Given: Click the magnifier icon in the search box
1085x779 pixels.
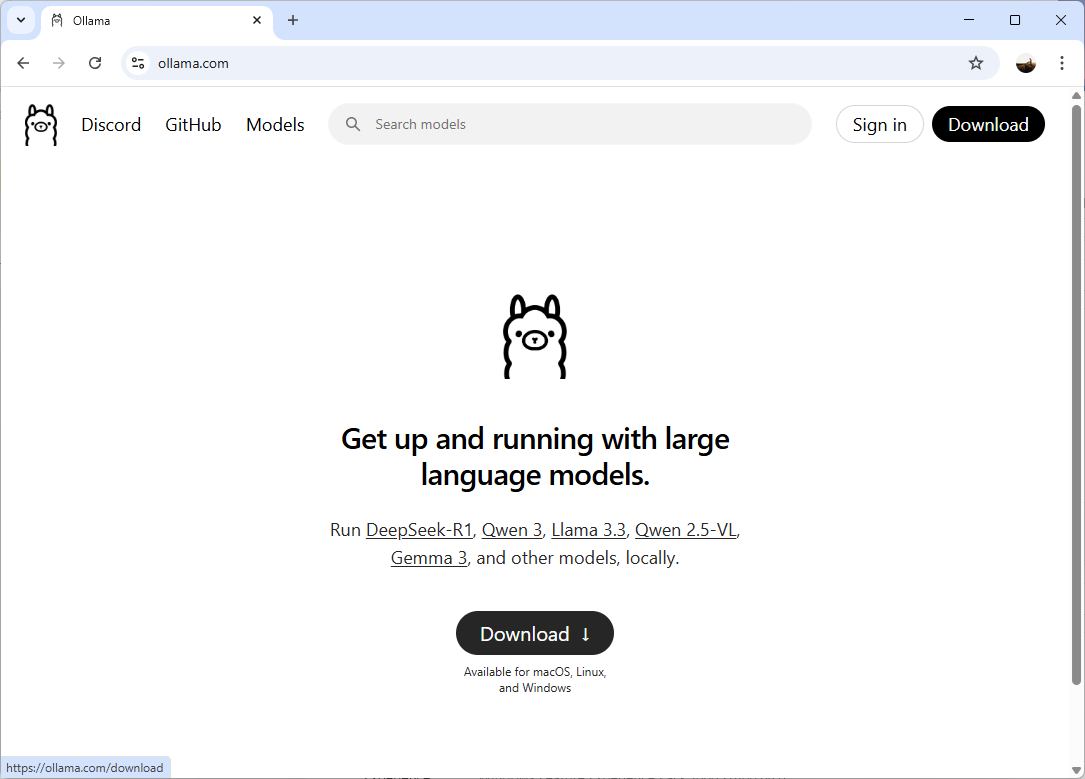Looking at the screenshot, I should [353, 124].
